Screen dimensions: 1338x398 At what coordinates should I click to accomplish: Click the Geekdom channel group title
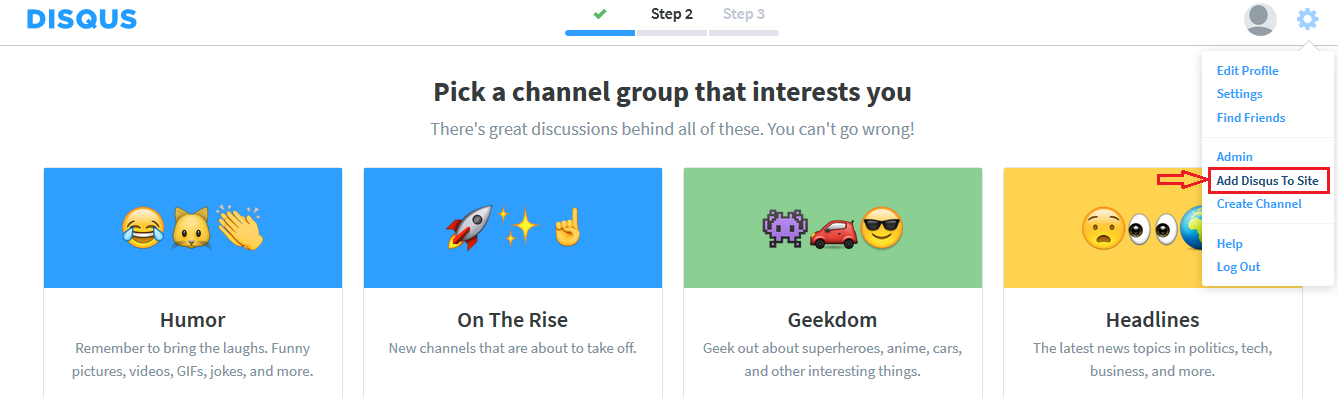pos(833,320)
